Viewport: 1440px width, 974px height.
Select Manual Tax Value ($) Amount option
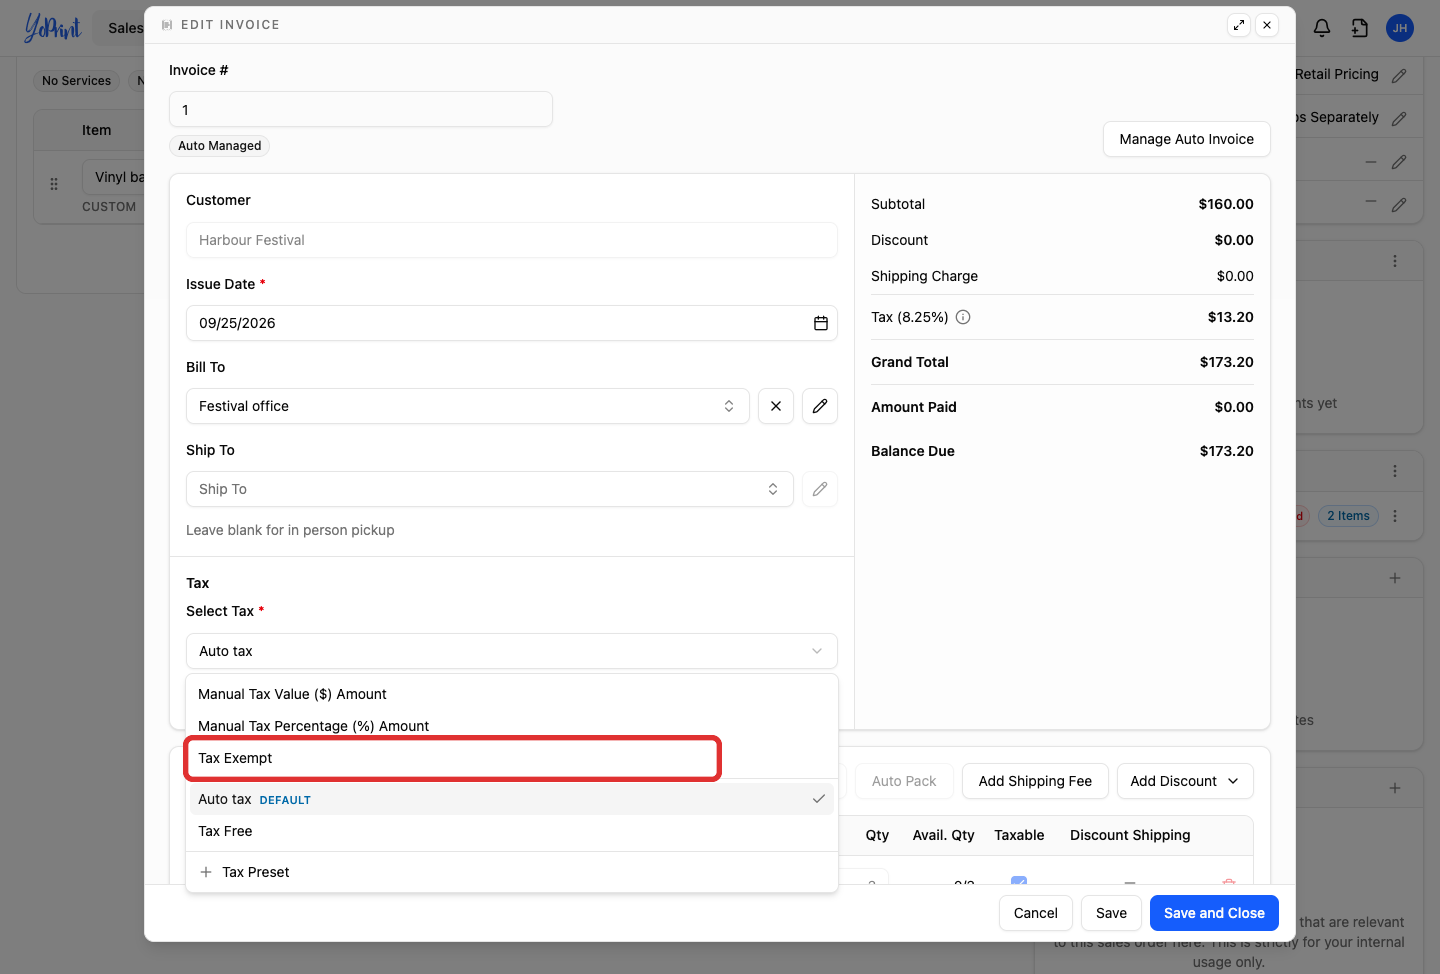512,694
